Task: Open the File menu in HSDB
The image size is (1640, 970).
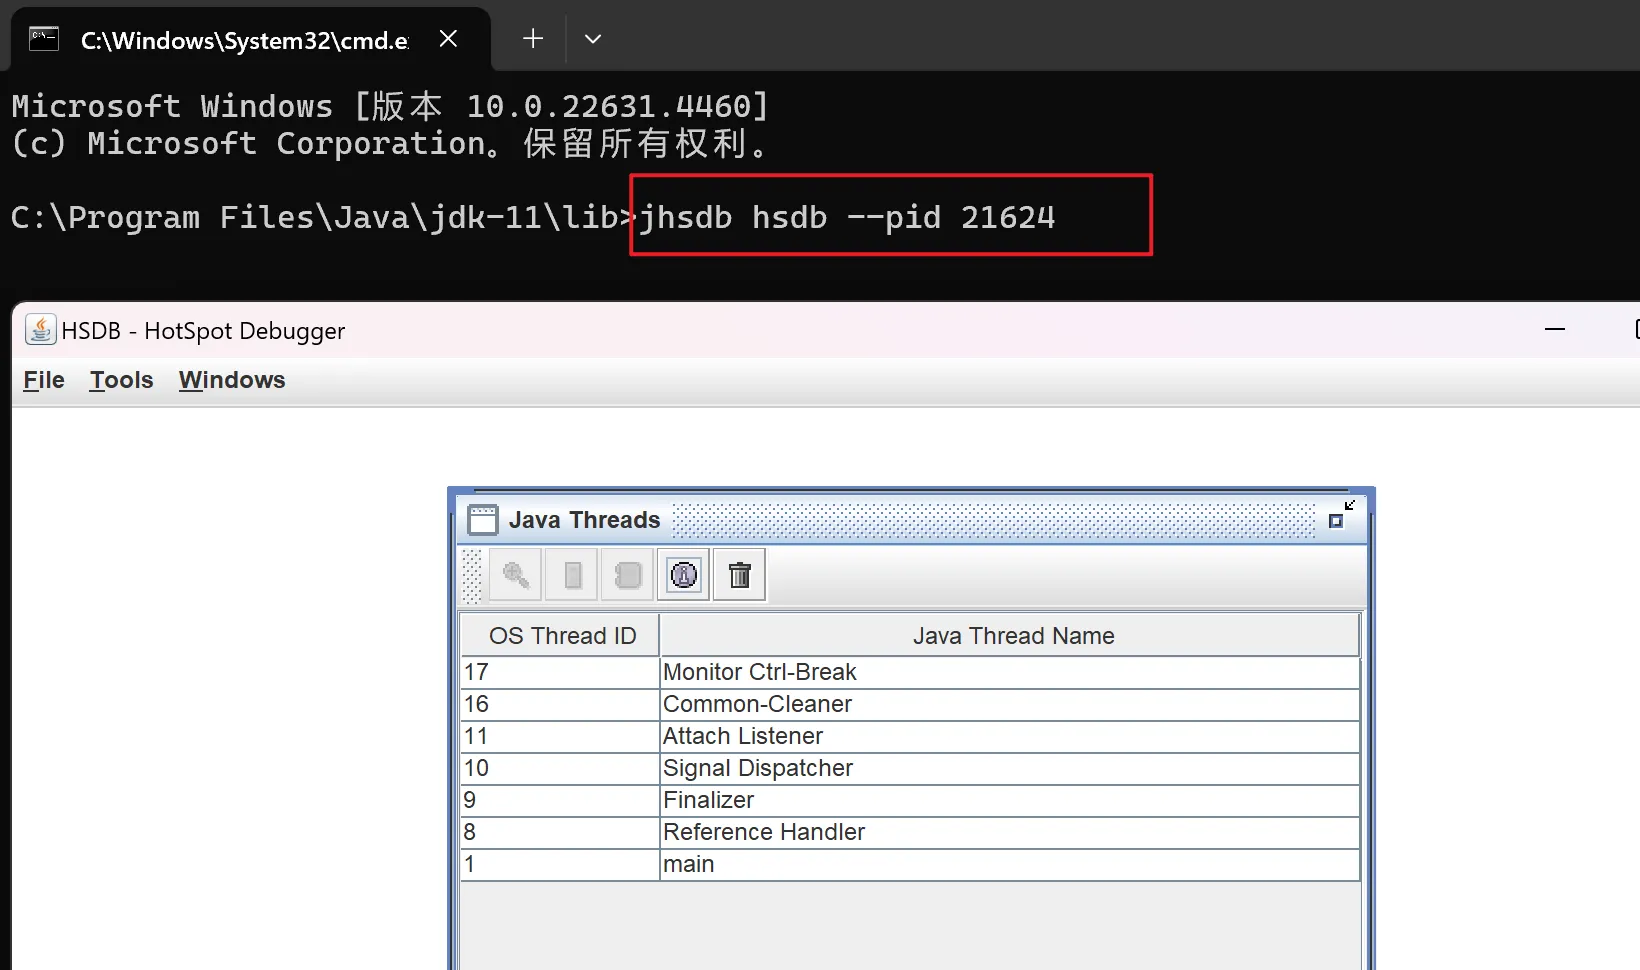Action: pyautogui.click(x=44, y=380)
